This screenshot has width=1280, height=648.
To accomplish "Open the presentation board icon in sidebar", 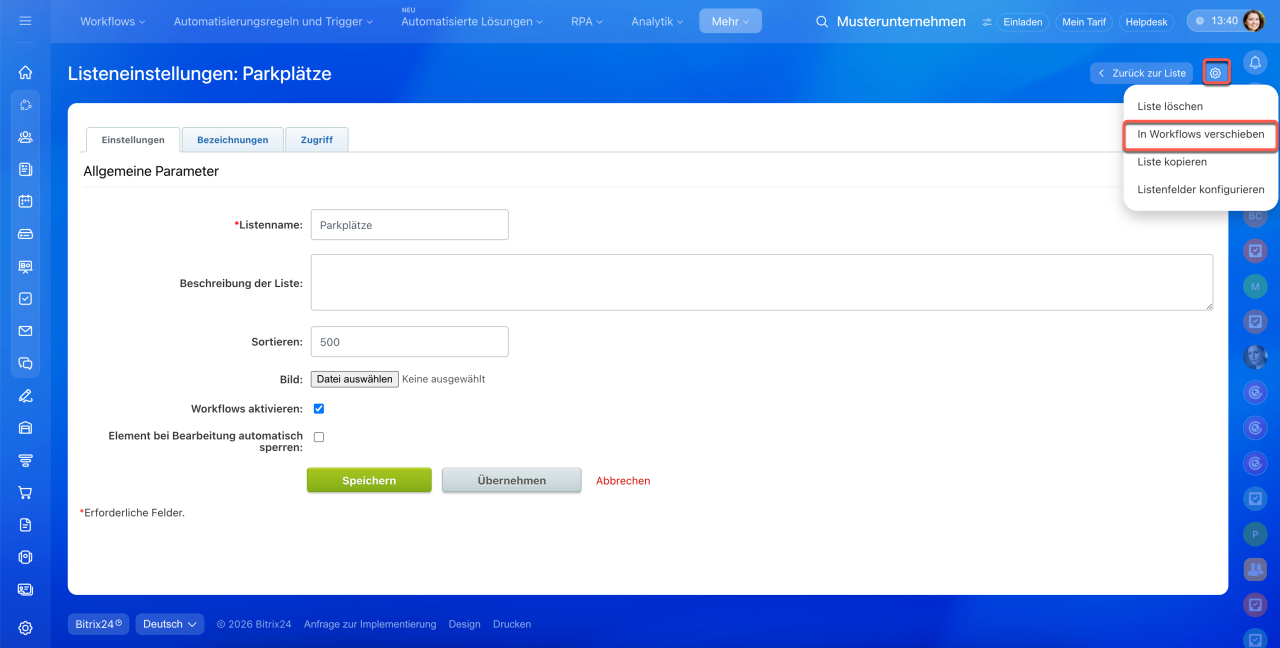I will tap(25, 266).
